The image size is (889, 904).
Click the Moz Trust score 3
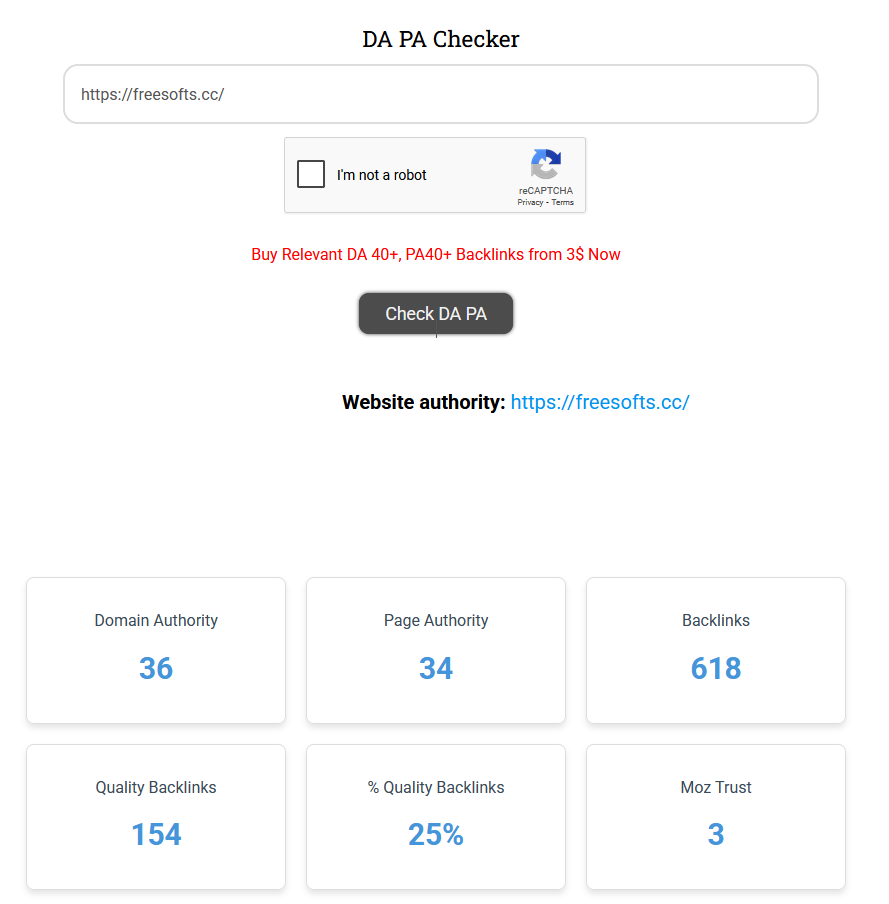pos(716,834)
